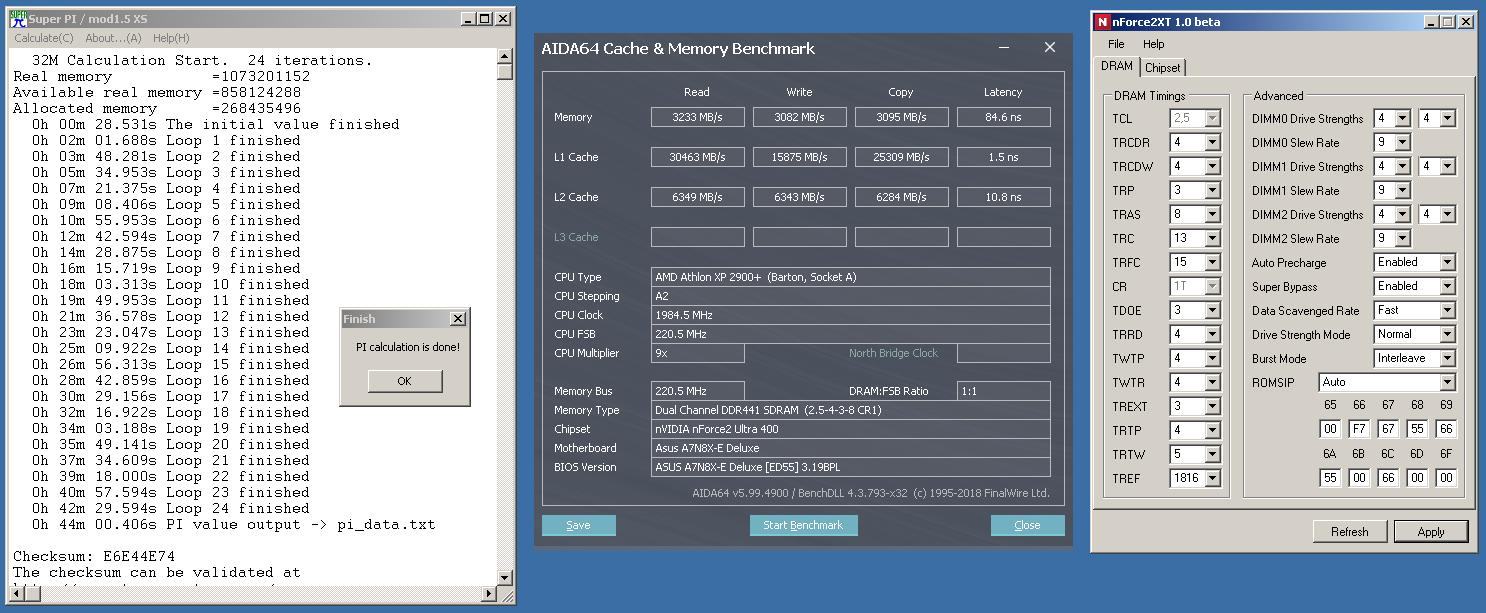This screenshot has width=1486, height=613.
Task: Click the ROMSIP 6F value field
Action: [x=1446, y=478]
